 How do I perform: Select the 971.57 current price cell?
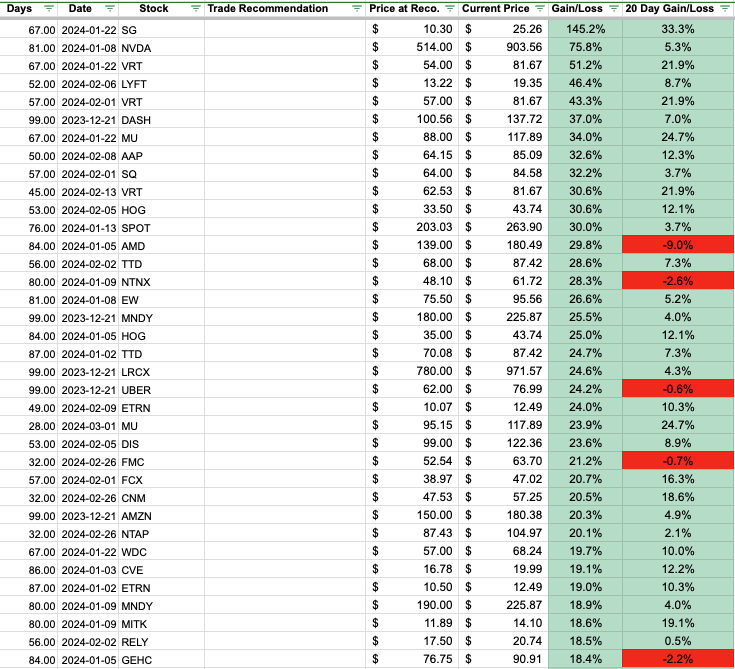point(503,371)
